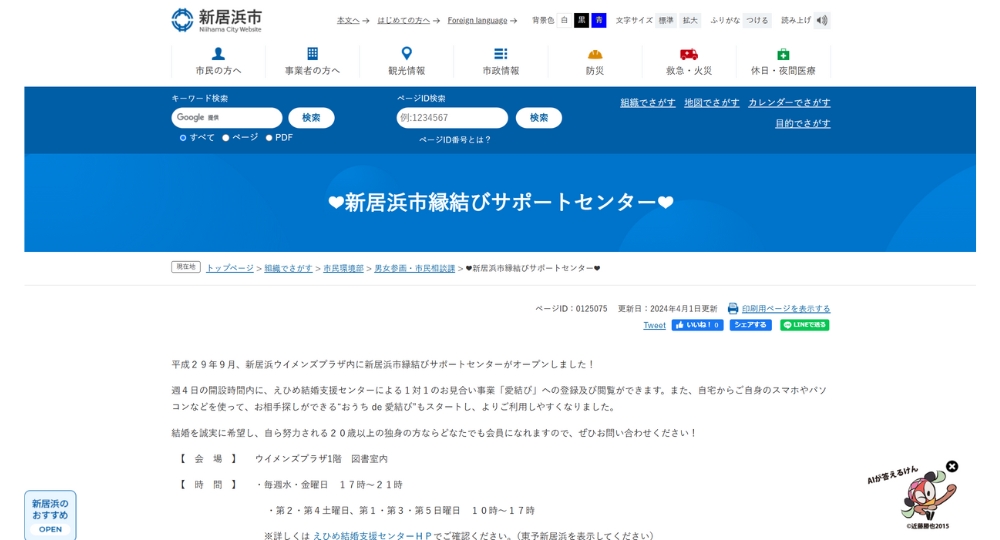Open カレンダーでさがす link
The image size is (1000, 540).
[x=790, y=103]
